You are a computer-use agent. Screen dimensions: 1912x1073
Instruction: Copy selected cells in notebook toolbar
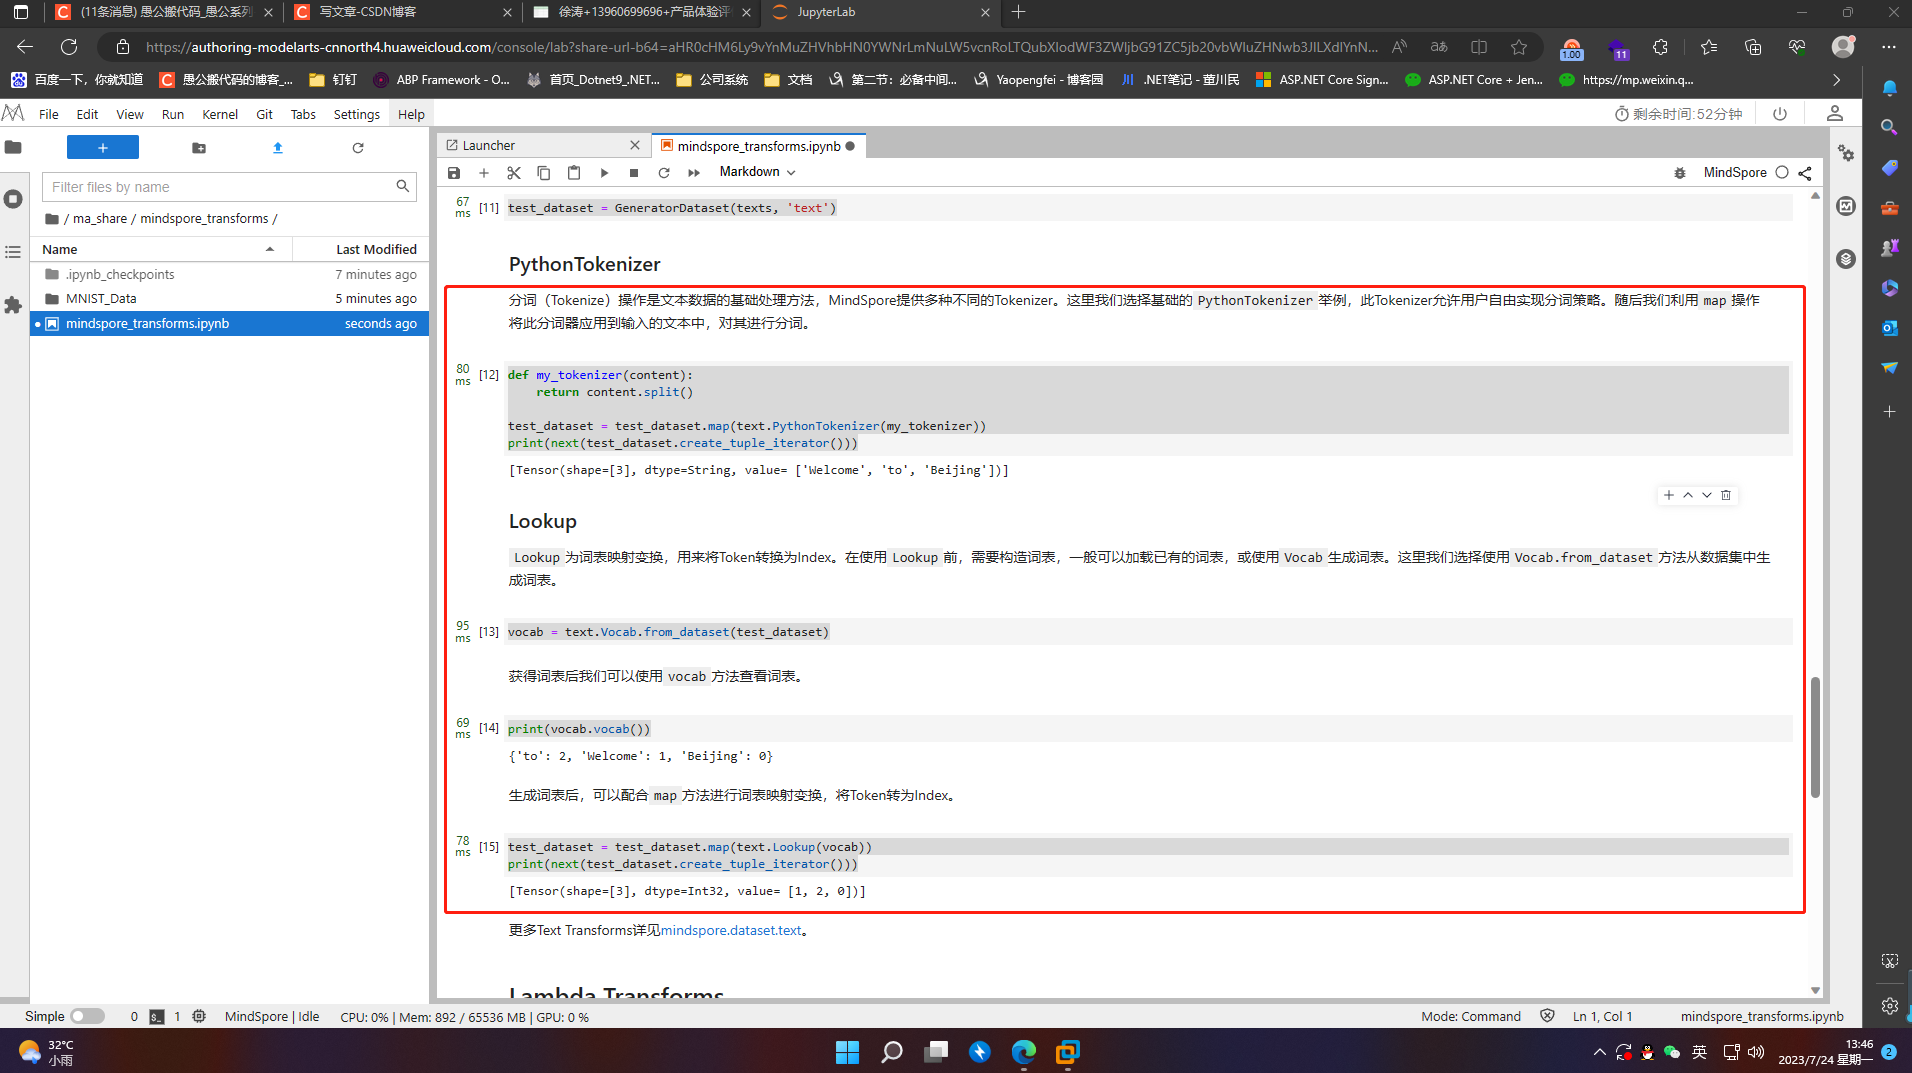tap(544, 173)
